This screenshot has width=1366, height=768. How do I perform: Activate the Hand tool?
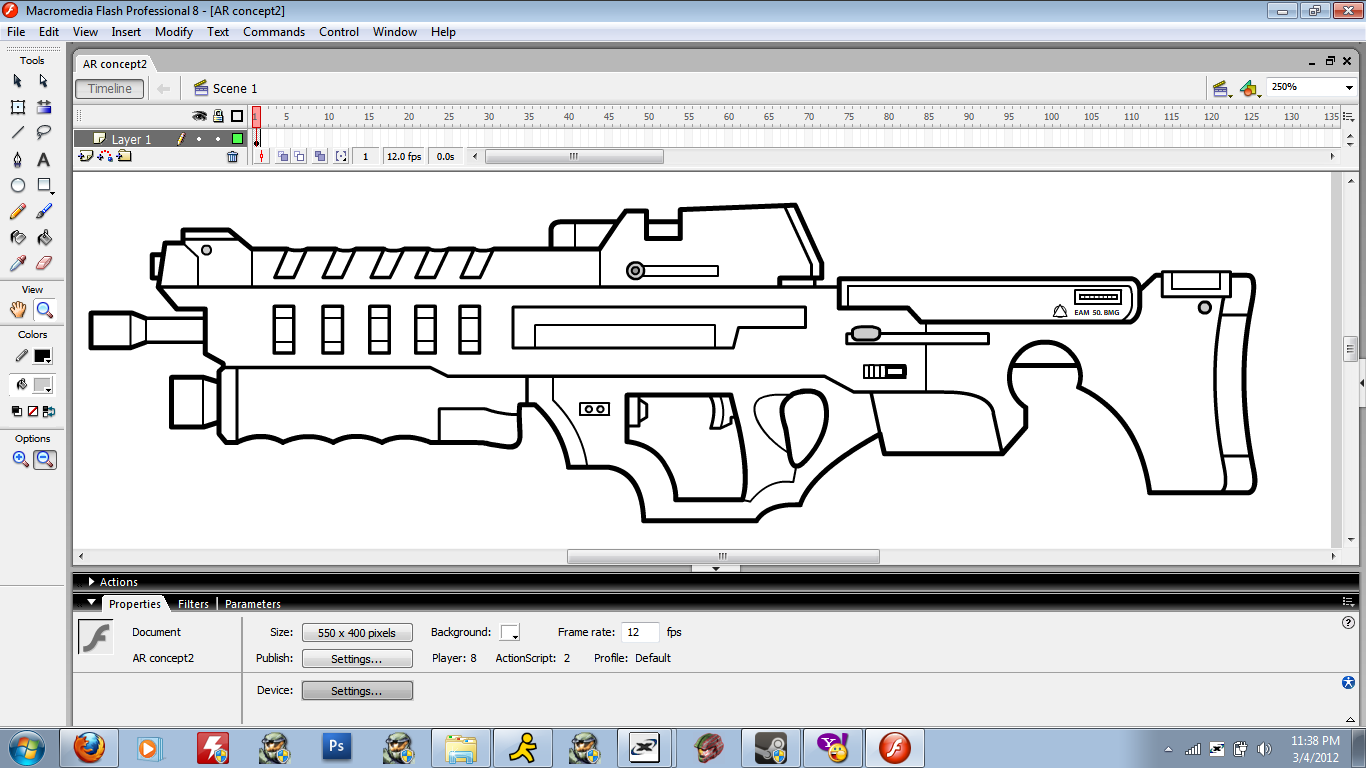coord(18,310)
